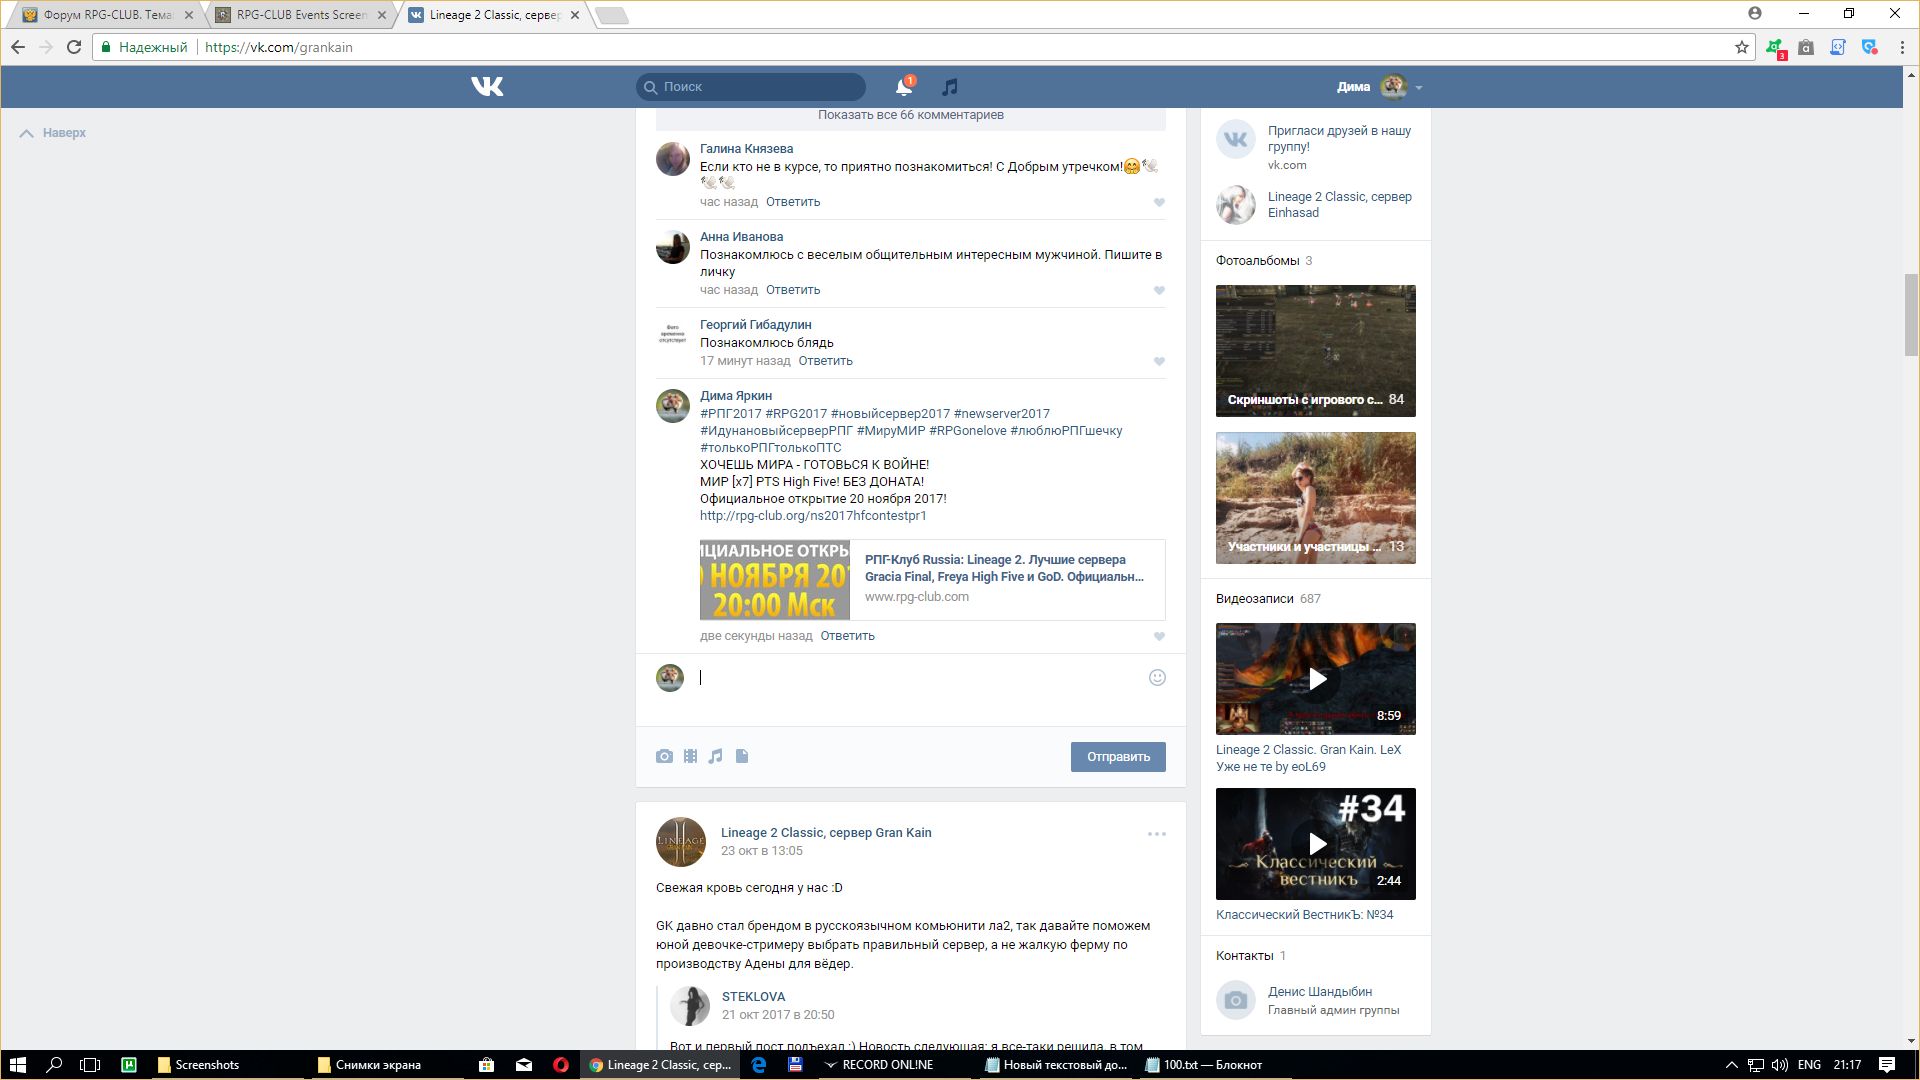Like Анна Иванова's comment

[1159, 291]
